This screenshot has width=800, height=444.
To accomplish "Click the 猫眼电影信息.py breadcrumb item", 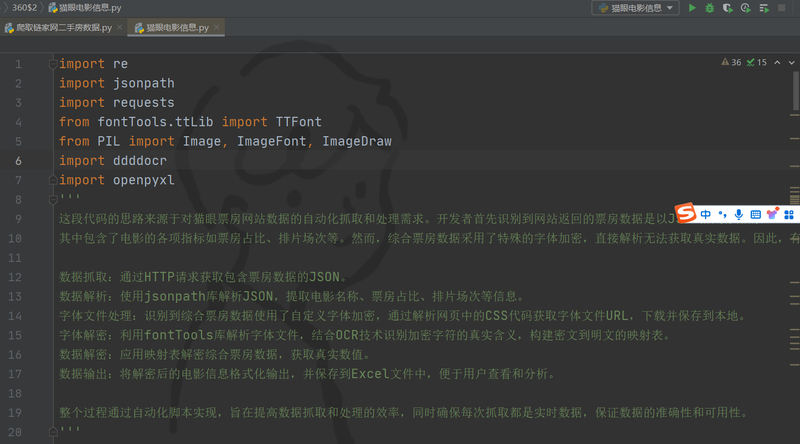I will 85,8.
